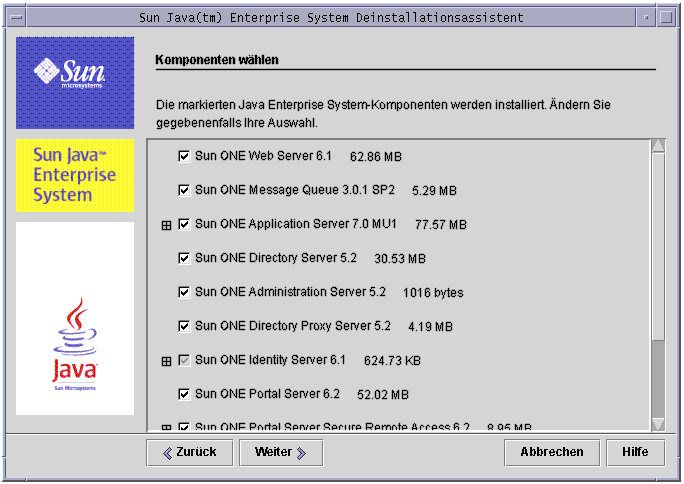Select the Sun ONE Message Queue 3.0.1 SP2 label
684x484 pixels.
point(295,190)
